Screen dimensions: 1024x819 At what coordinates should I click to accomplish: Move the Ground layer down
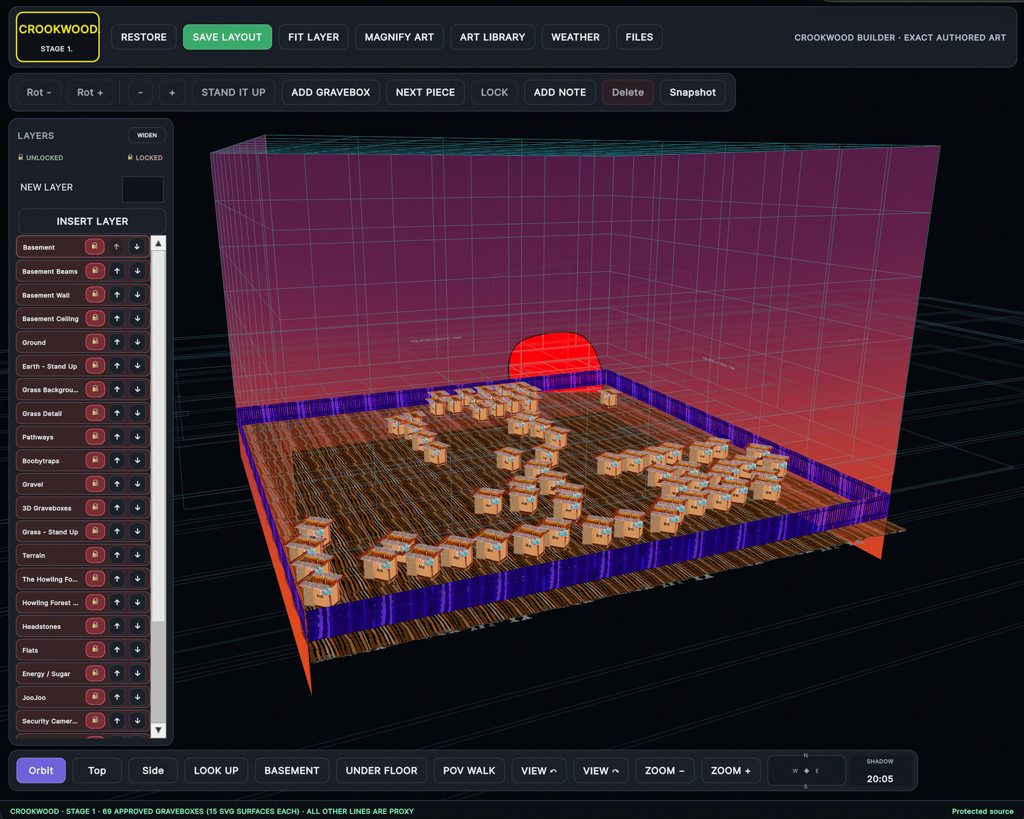137,342
